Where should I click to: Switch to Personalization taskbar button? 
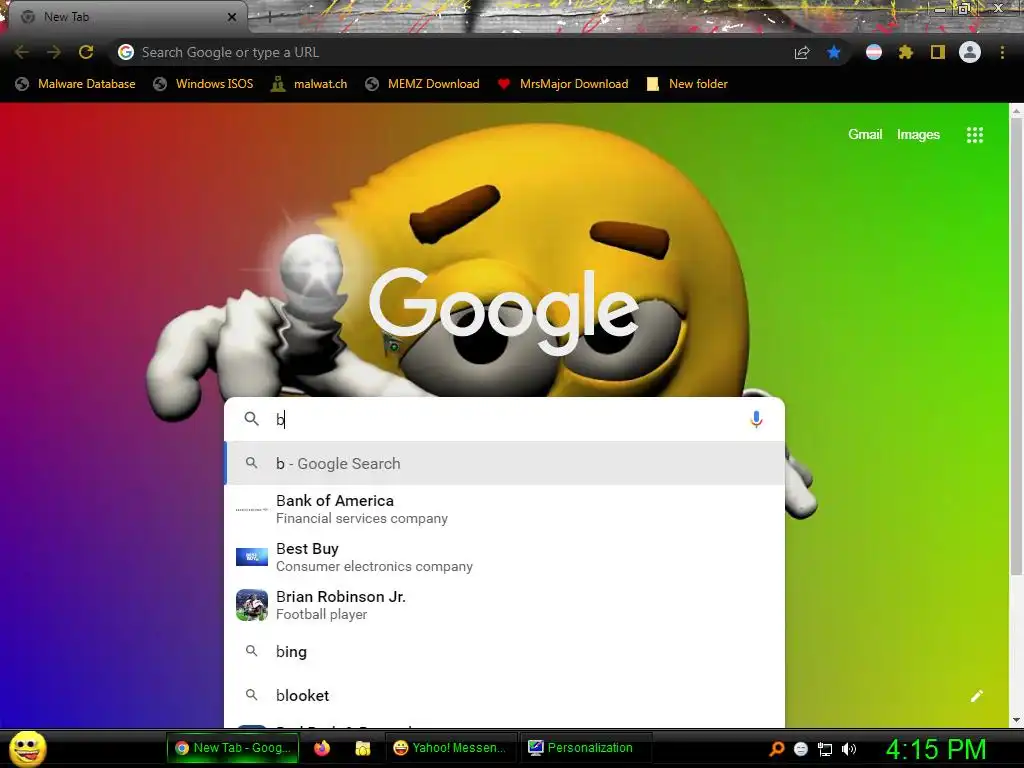click(584, 748)
